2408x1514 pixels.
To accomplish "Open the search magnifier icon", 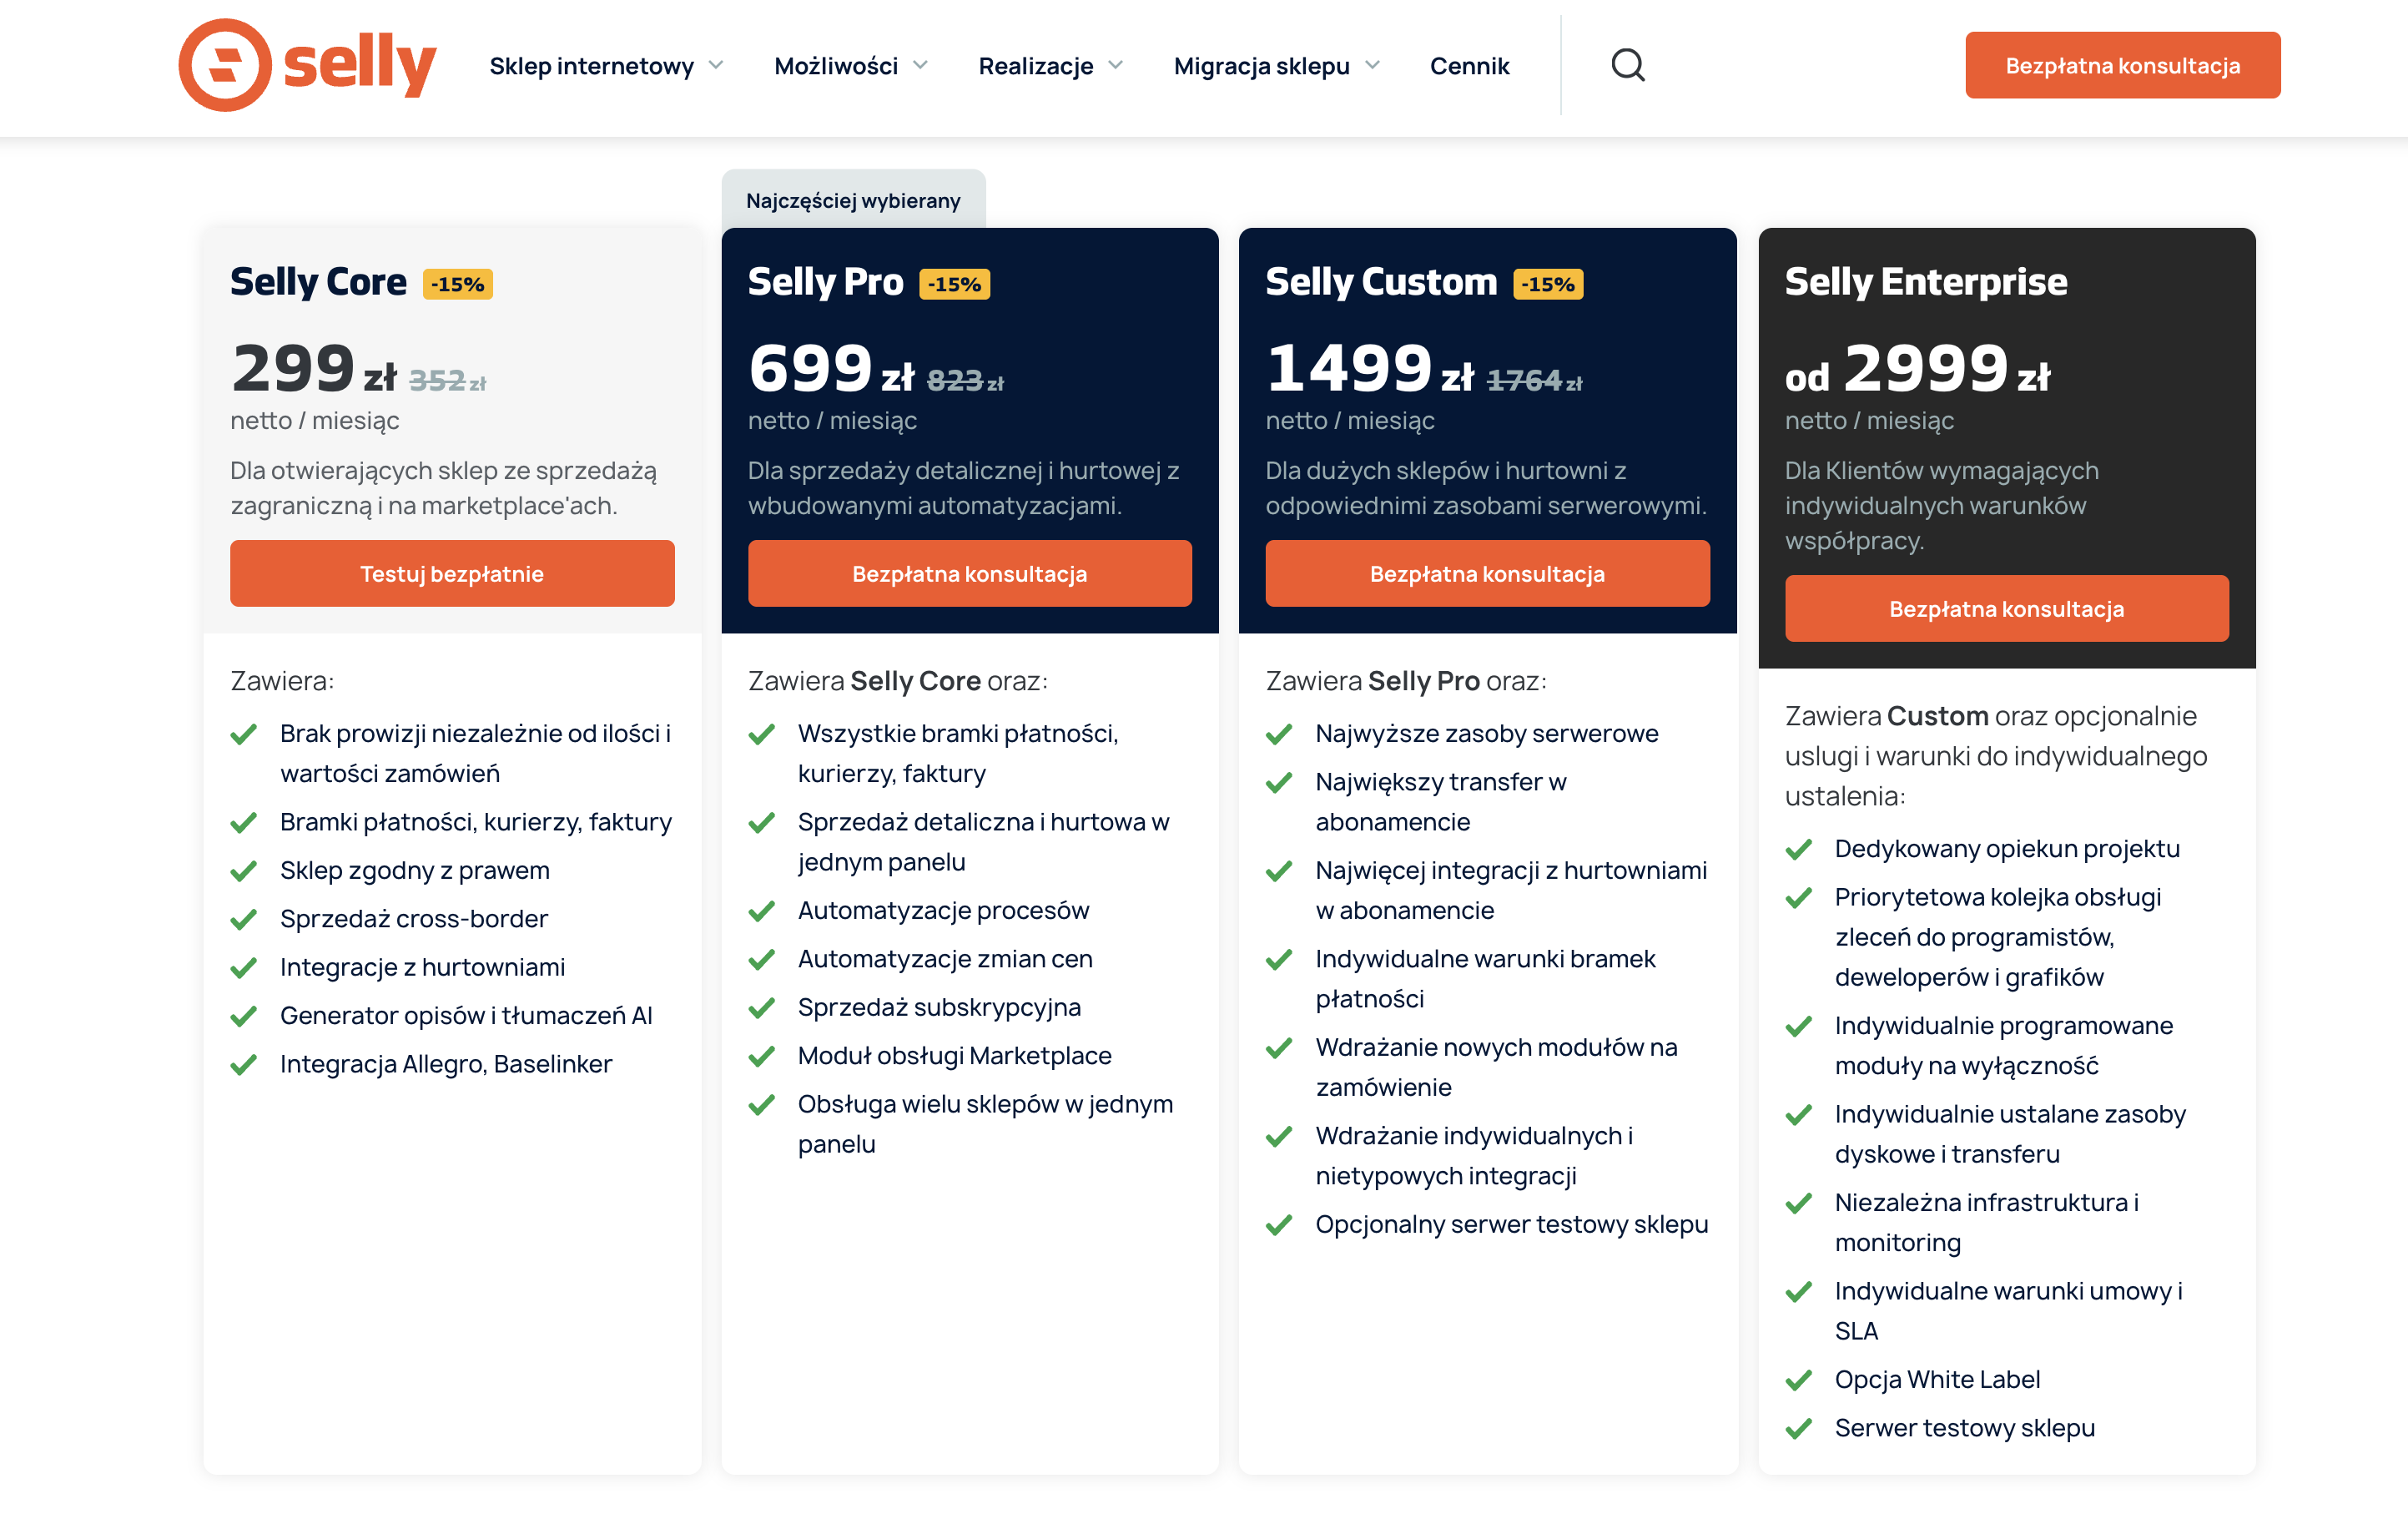I will pyautogui.click(x=1627, y=65).
